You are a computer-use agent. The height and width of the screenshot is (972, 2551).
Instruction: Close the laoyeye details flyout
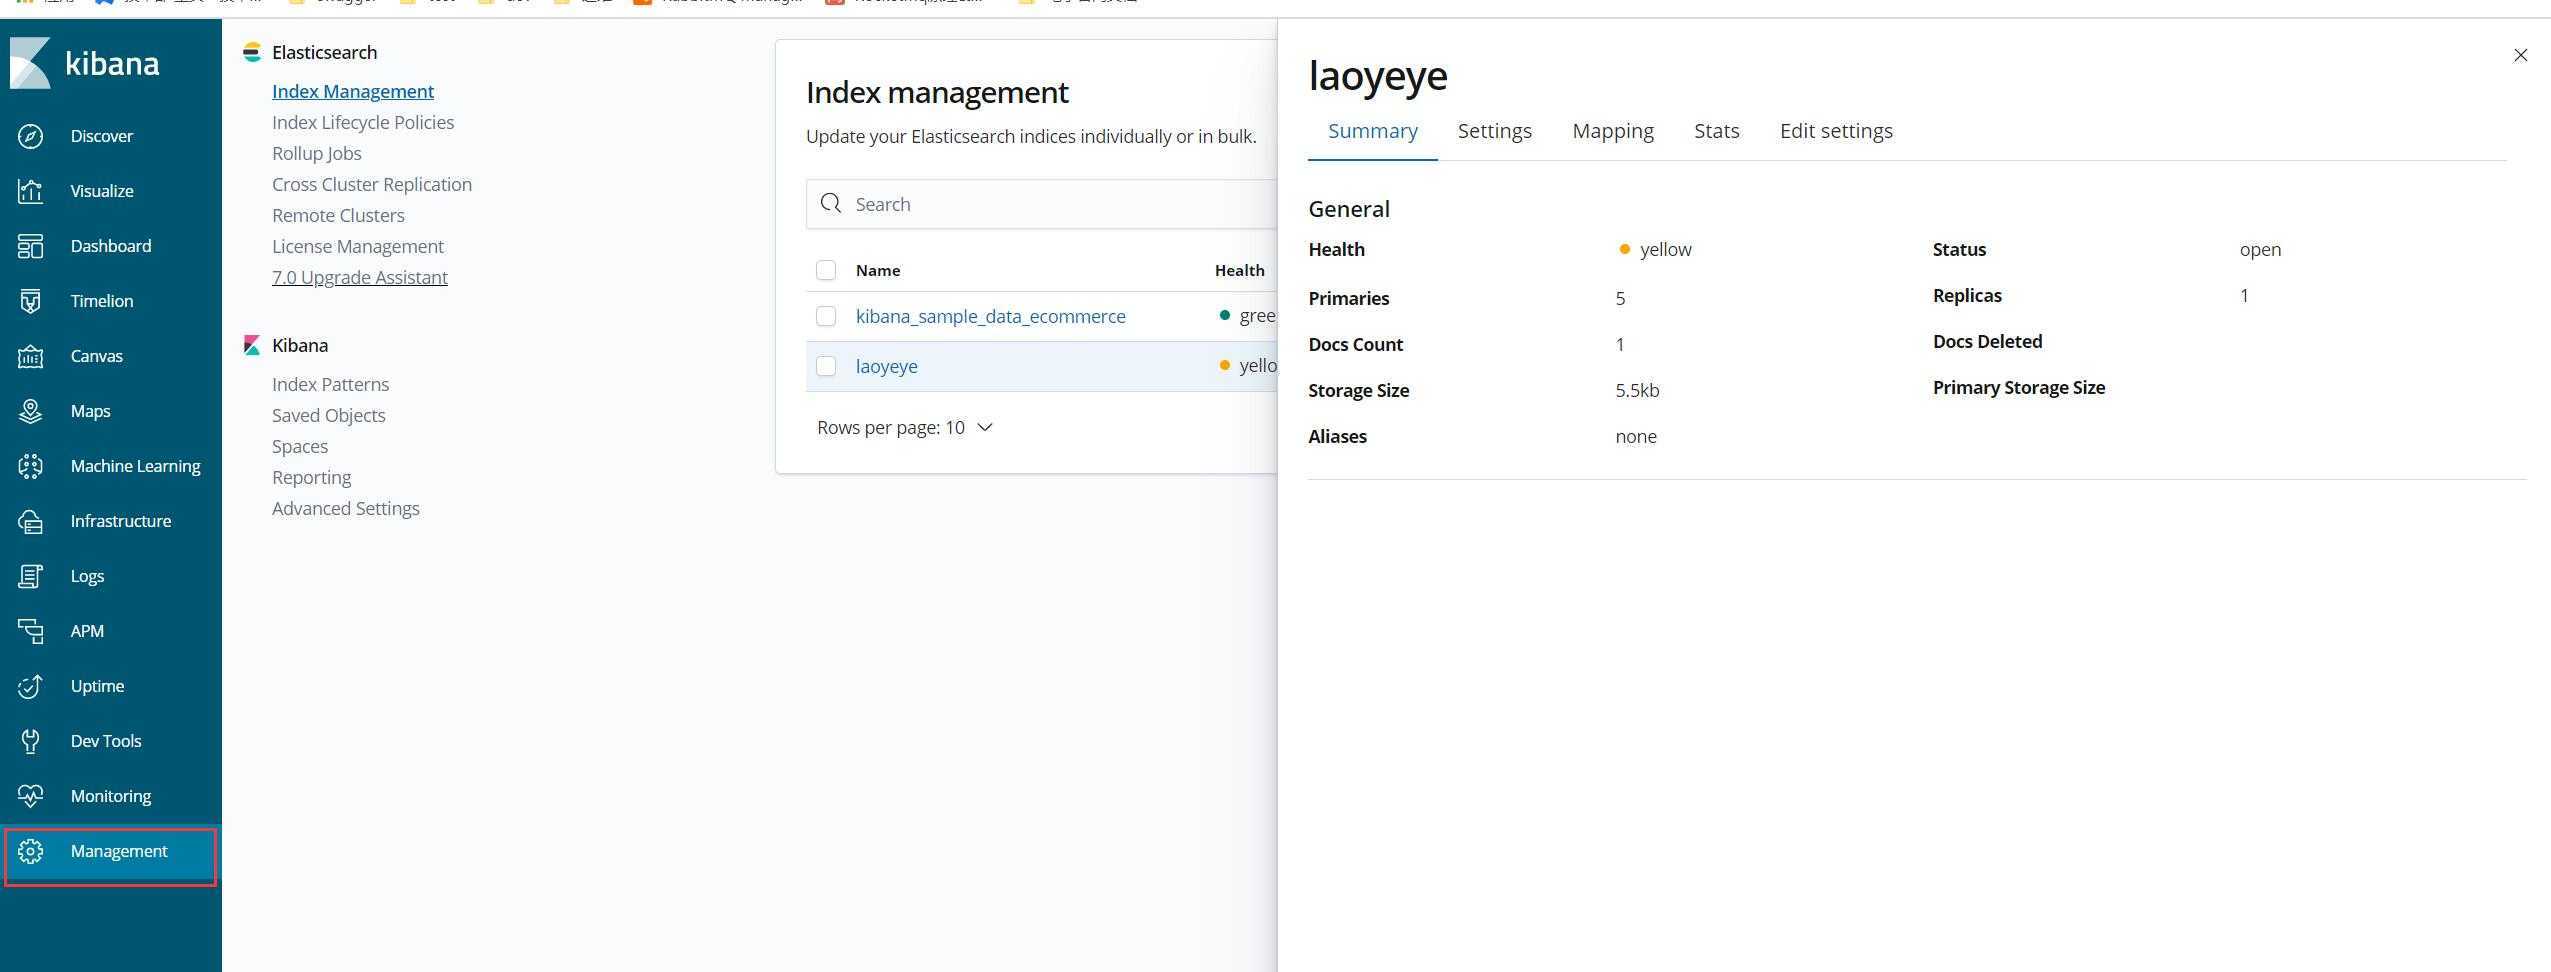click(x=2520, y=55)
